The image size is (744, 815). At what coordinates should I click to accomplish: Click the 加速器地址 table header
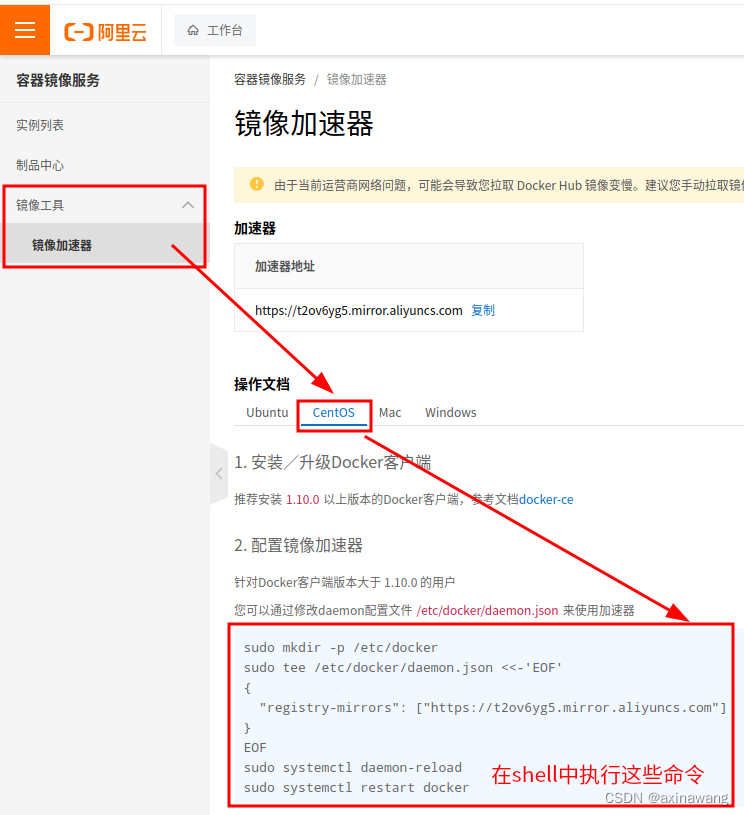[x=285, y=267]
